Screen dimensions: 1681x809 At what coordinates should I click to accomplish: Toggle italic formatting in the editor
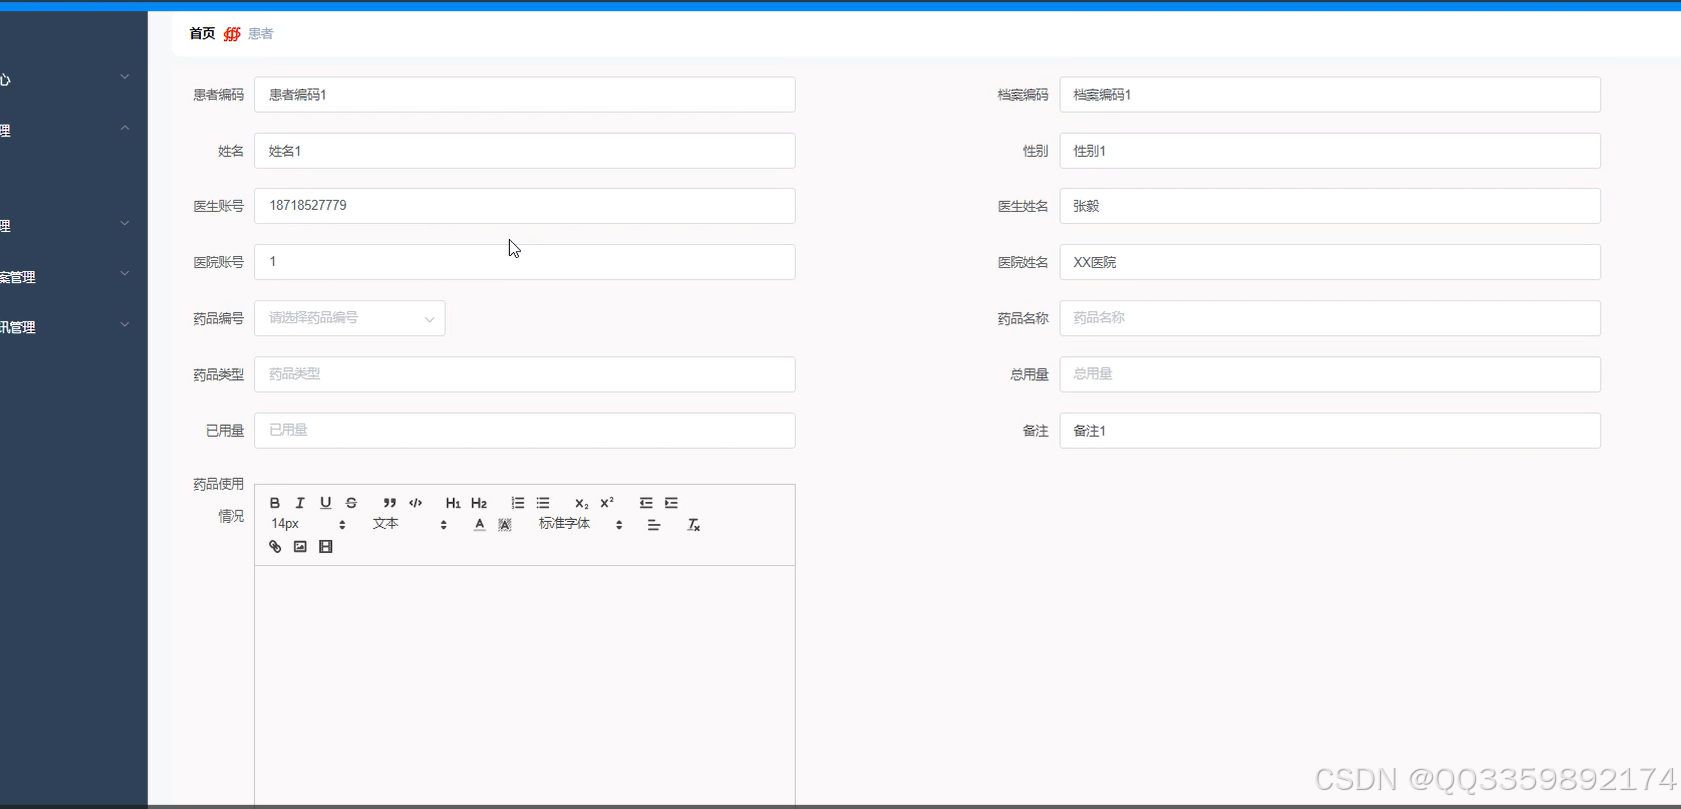[x=300, y=503]
